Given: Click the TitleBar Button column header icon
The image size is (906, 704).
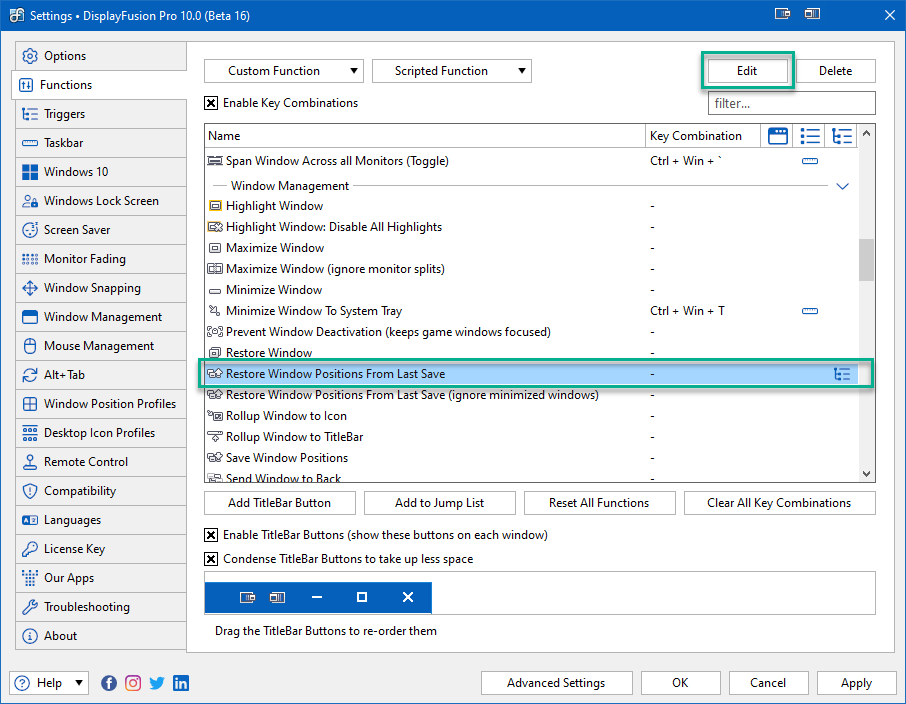Looking at the screenshot, I should tap(777, 136).
